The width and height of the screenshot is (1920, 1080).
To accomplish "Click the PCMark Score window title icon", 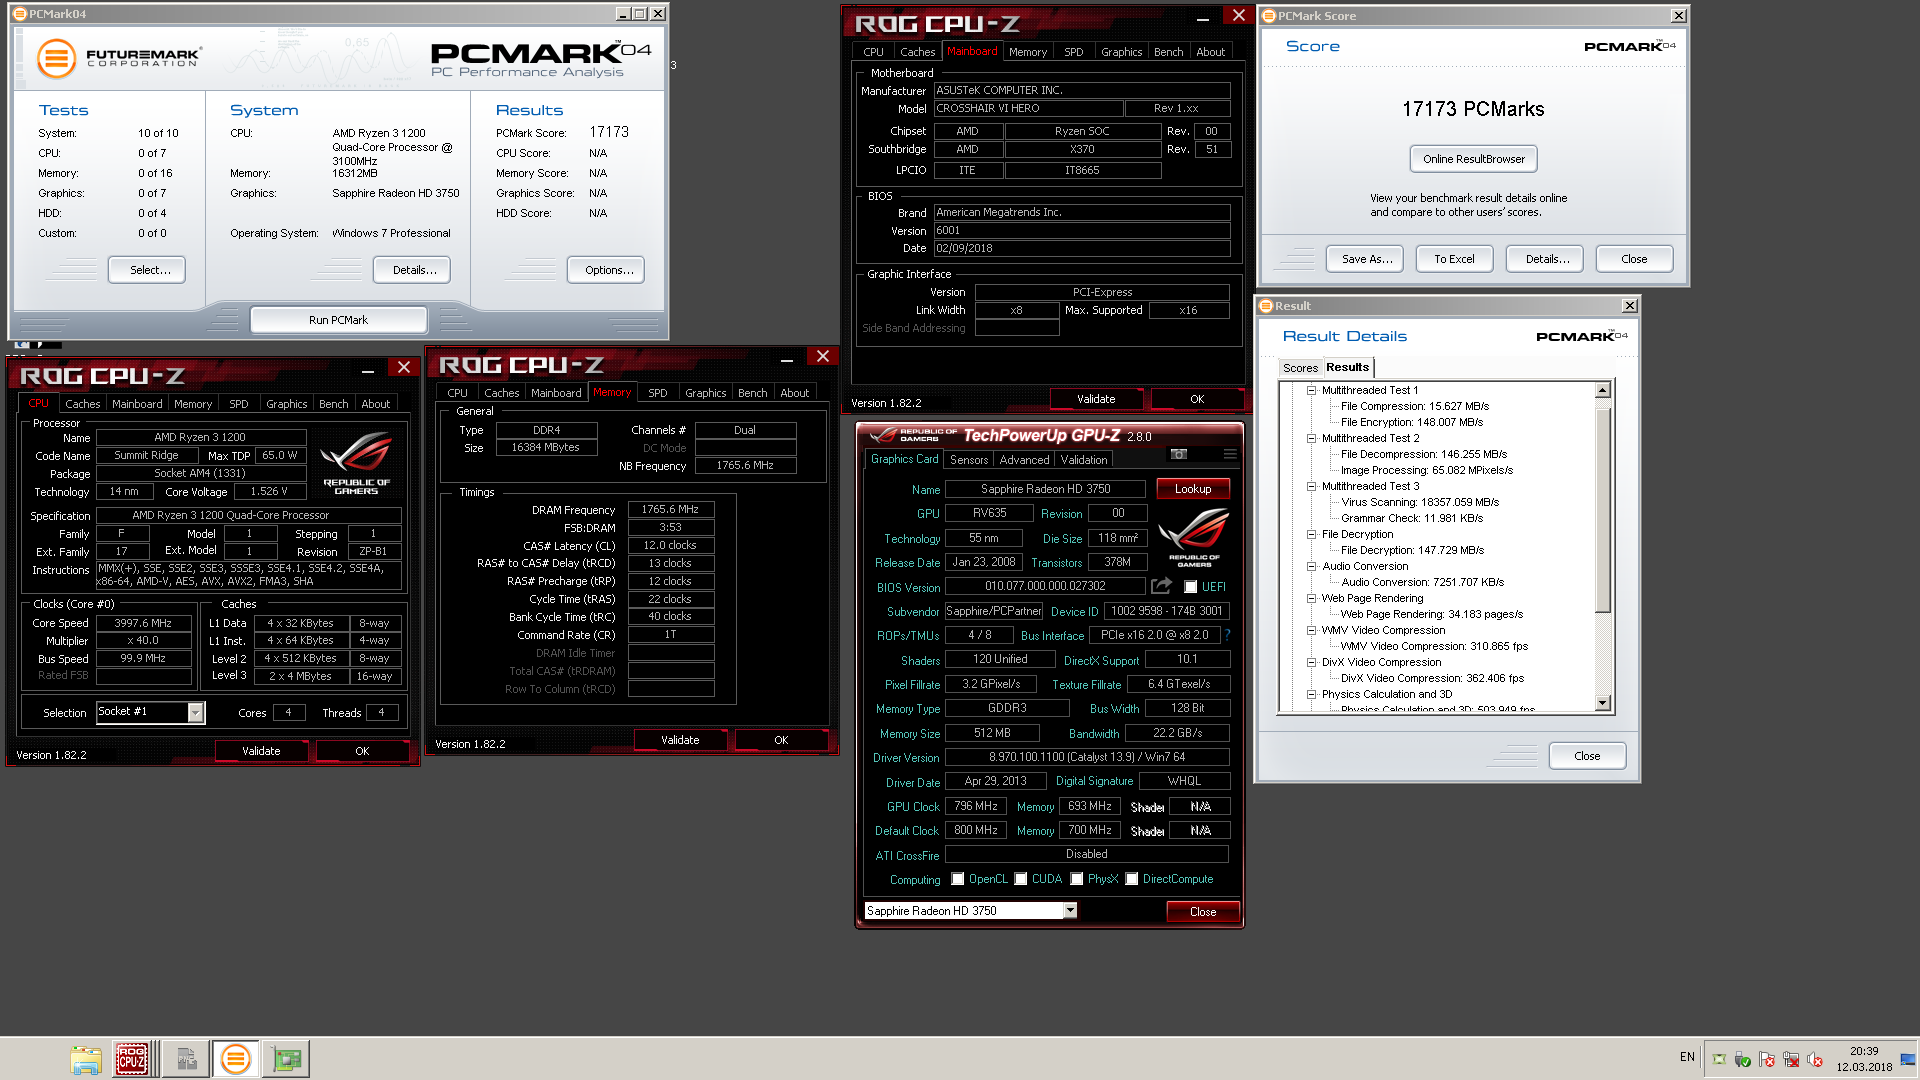I will click(1268, 16).
